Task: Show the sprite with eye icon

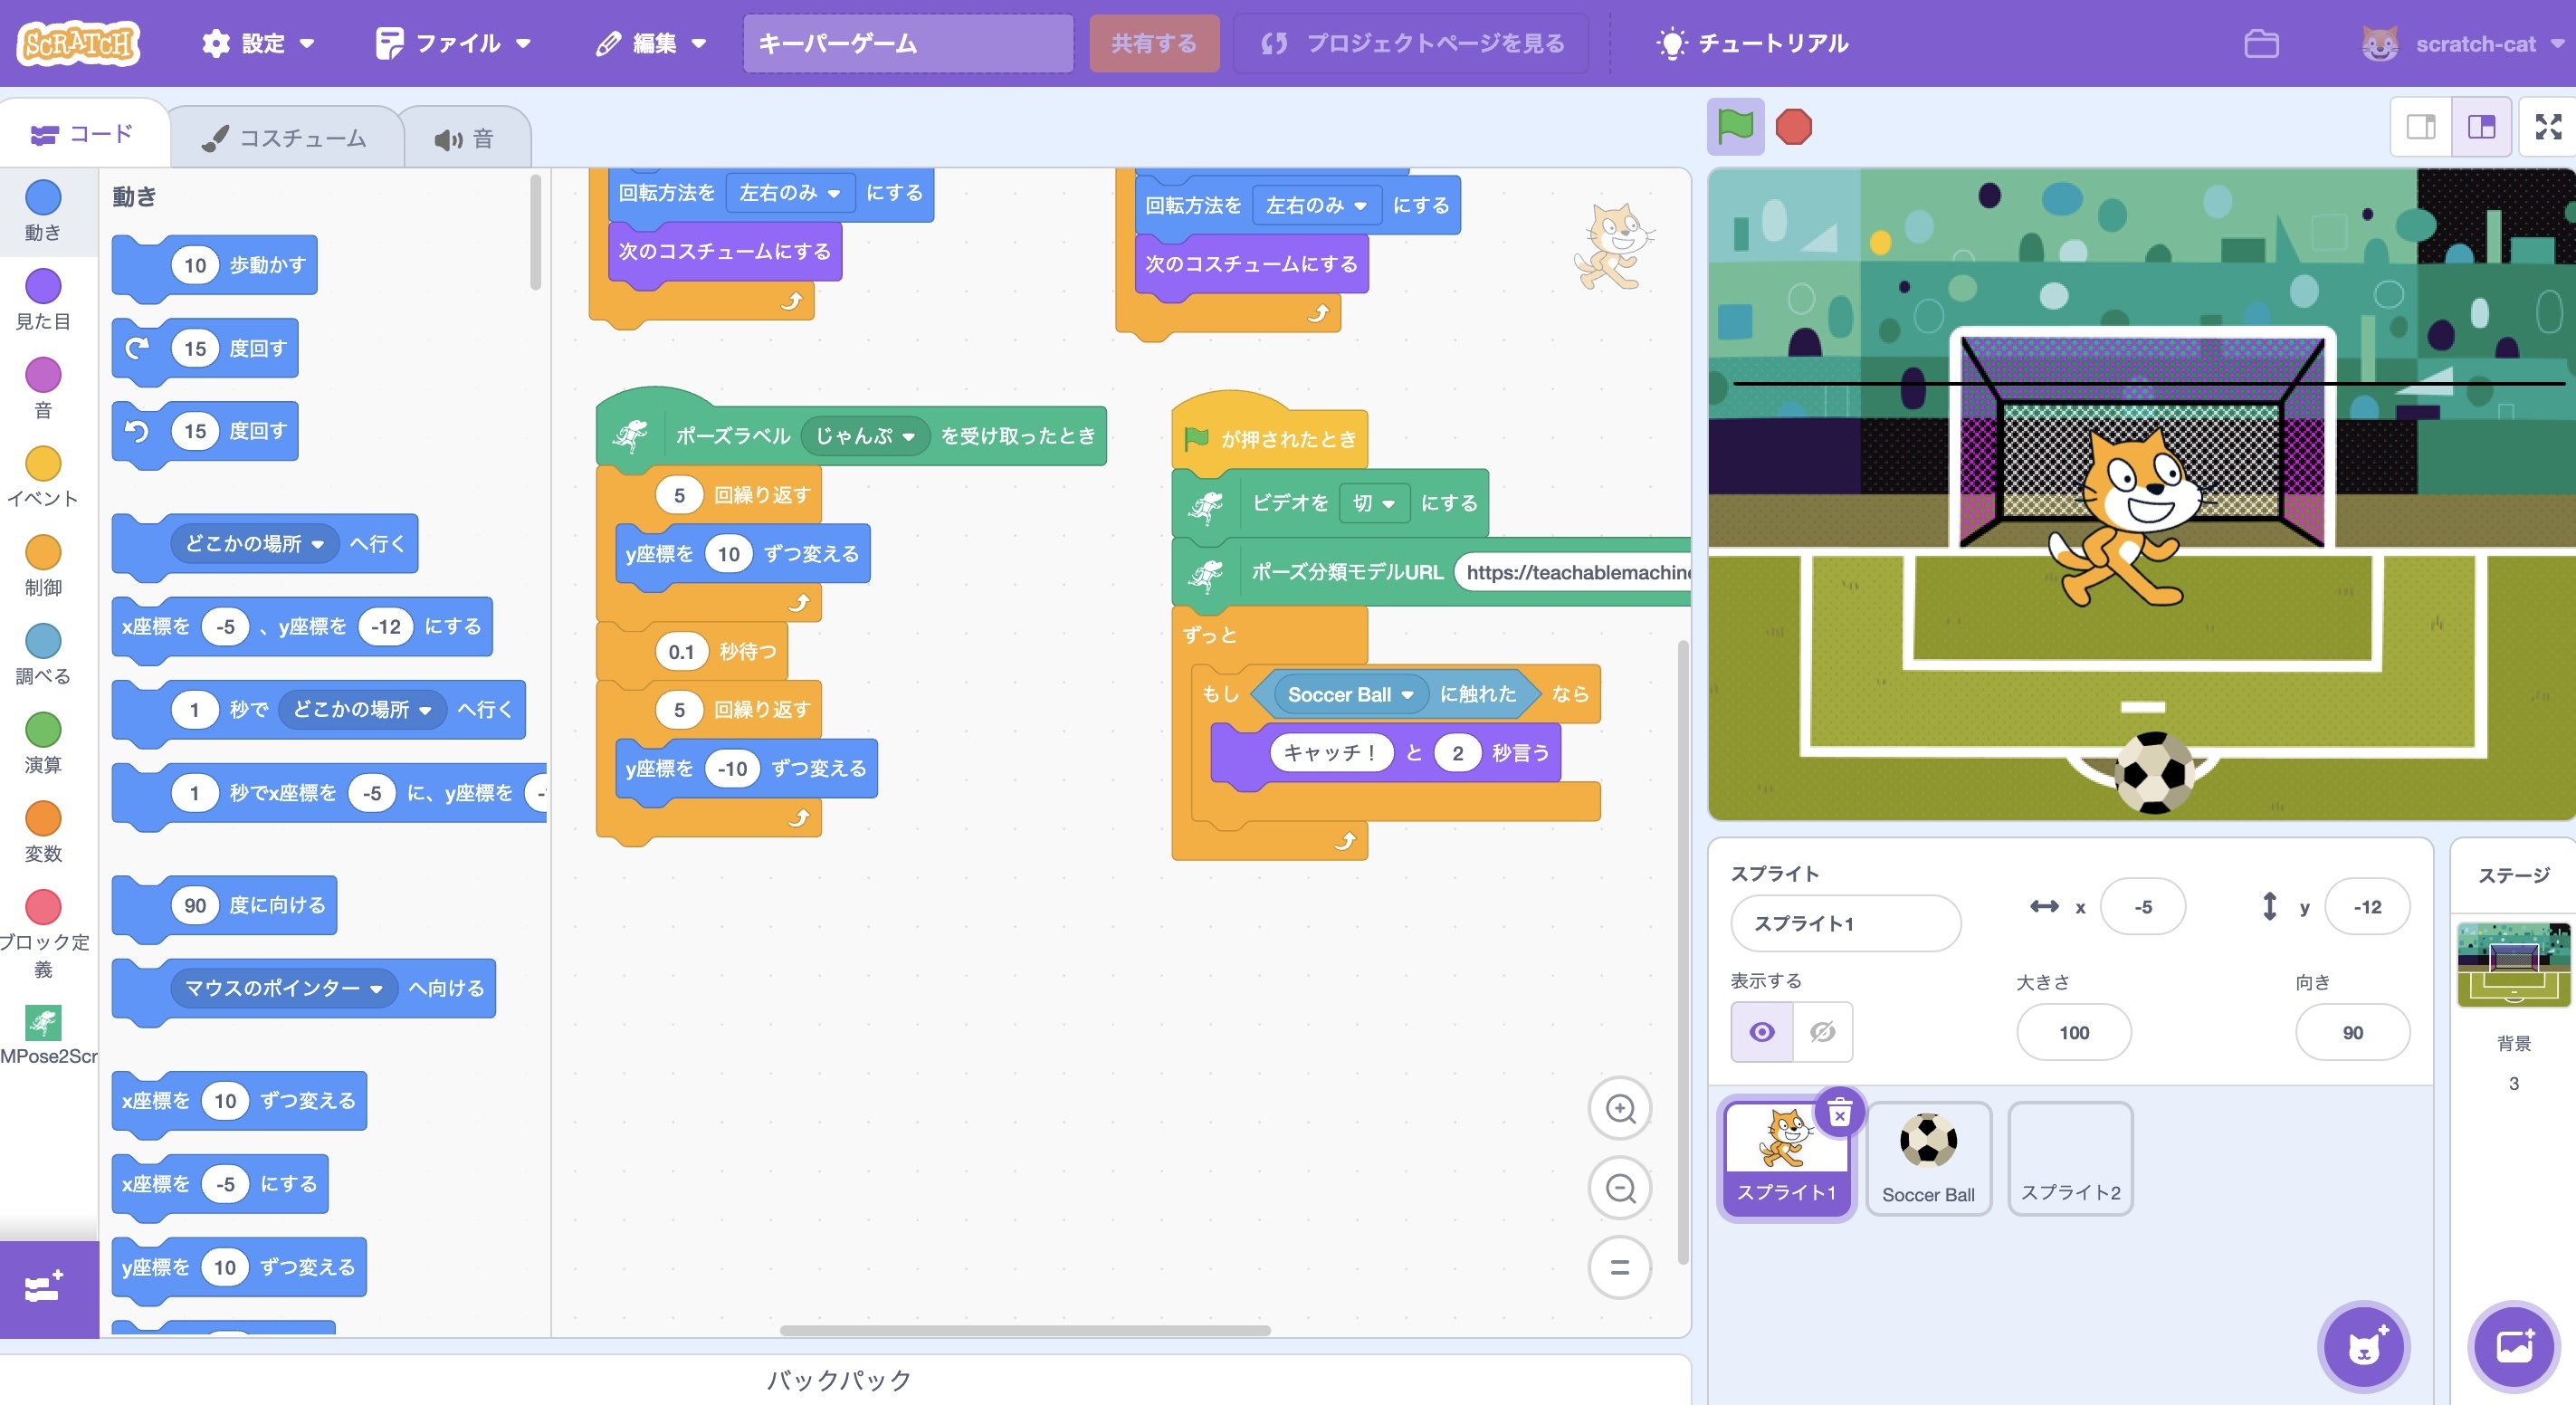Action: pos(1762,1032)
